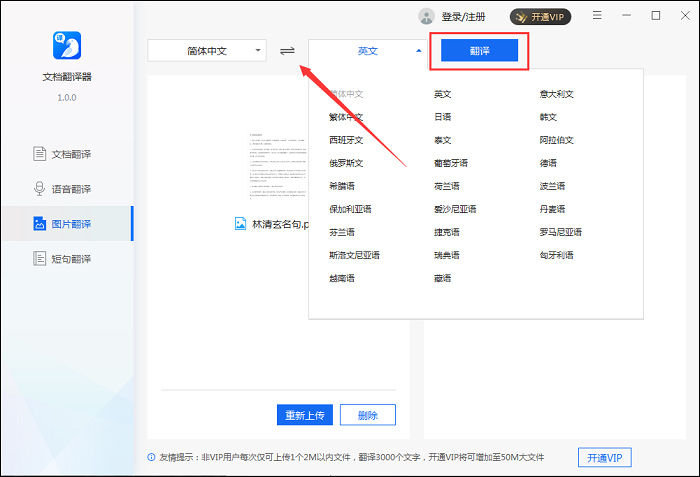Screen dimensions: 700x477
Task: Choose 韩文 in the language list
Action: tap(549, 117)
